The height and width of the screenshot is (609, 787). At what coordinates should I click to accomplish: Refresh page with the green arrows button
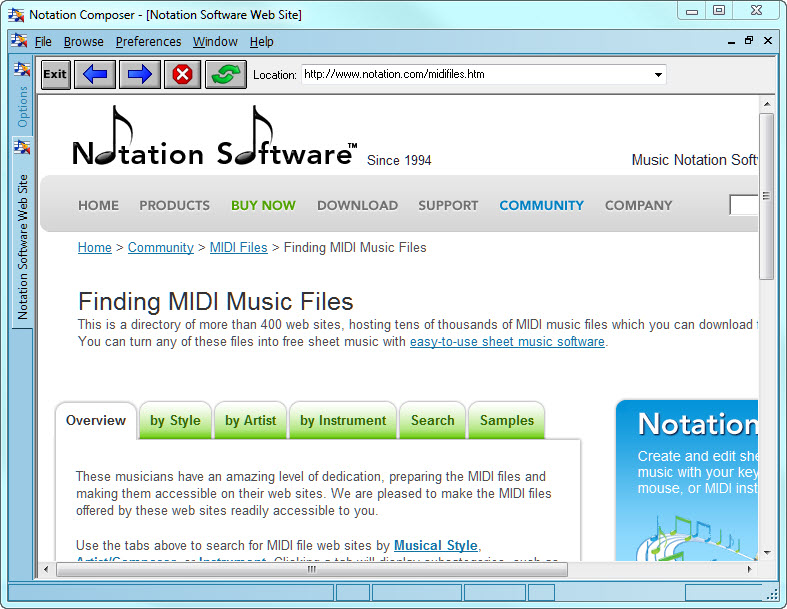point(226,74)
